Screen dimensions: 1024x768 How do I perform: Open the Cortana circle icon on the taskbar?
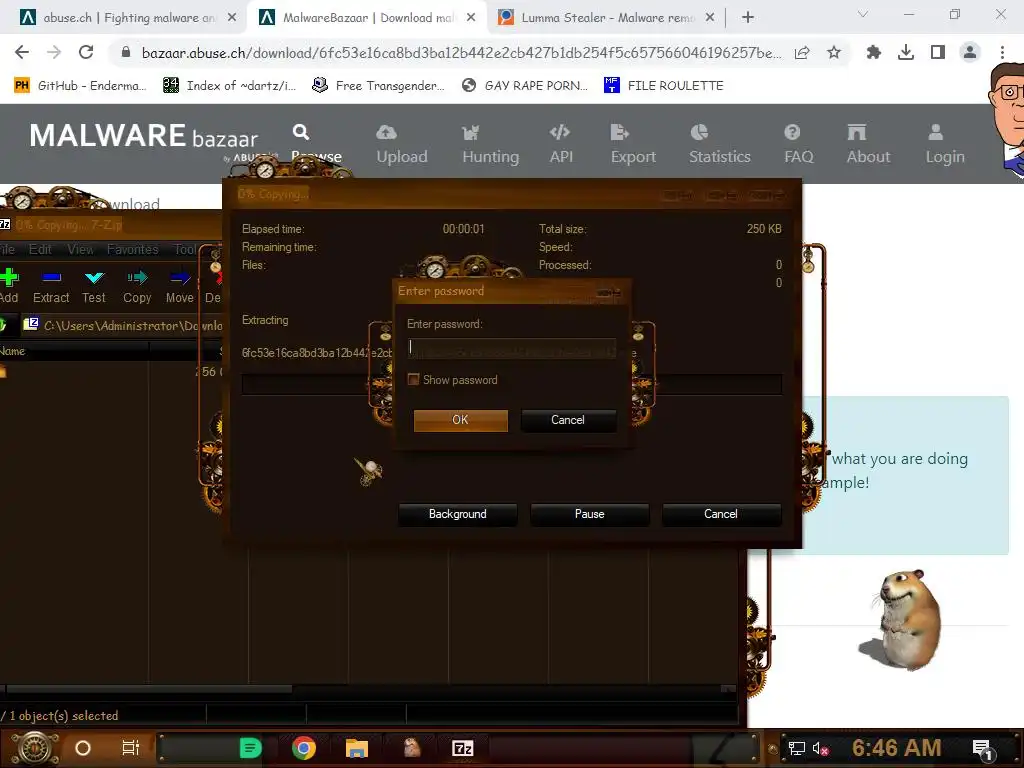point(83,748)
